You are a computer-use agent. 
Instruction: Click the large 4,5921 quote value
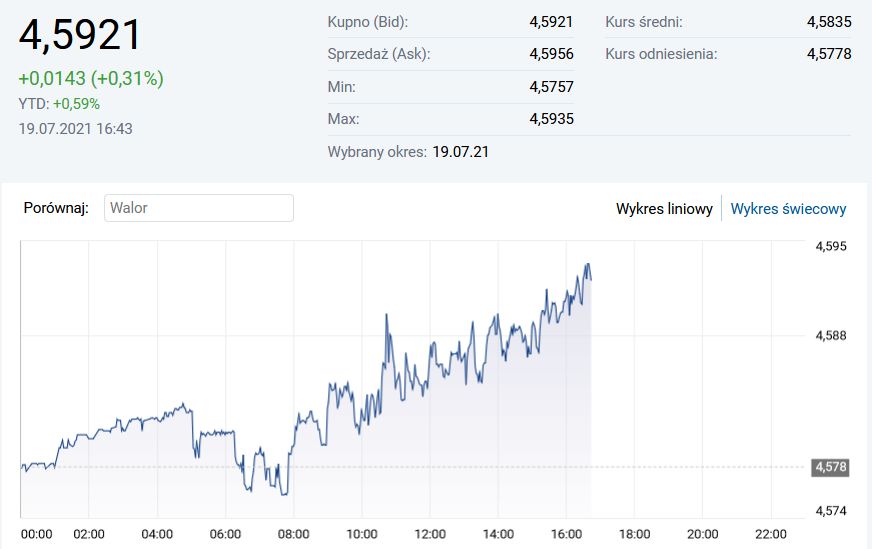tap(81, 35)
